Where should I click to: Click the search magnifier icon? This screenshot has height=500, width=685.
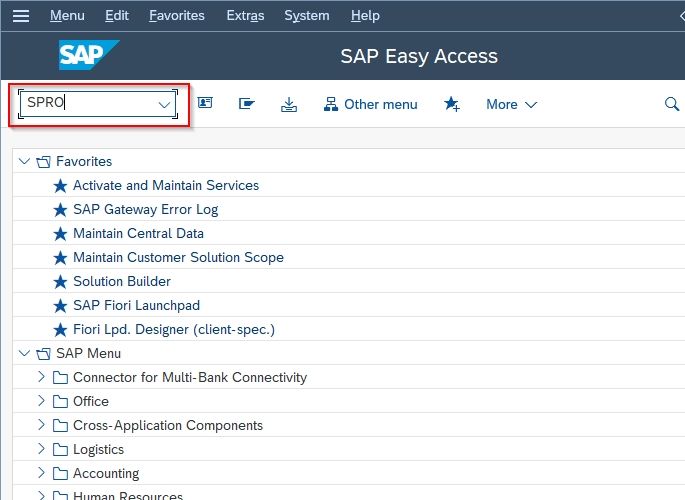671,104
